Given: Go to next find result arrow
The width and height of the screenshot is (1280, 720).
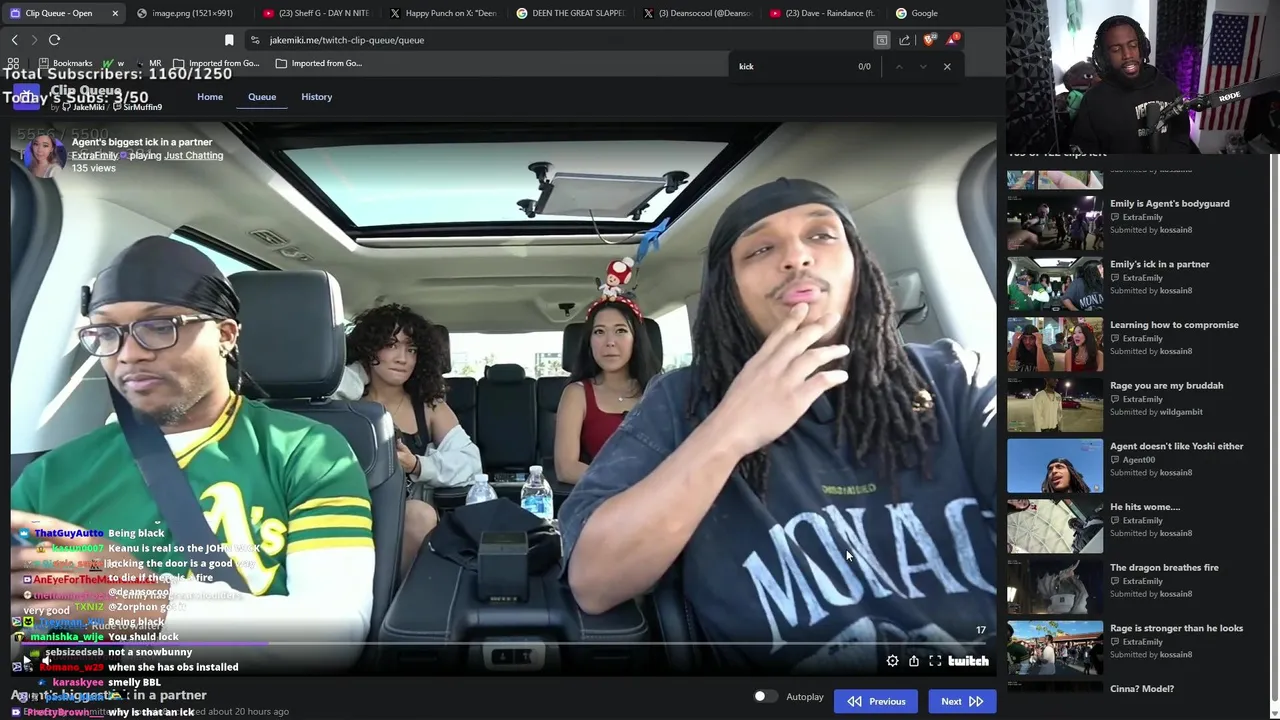Looking at the screenshot, I should pyautogui.click(x=922, y=67).
